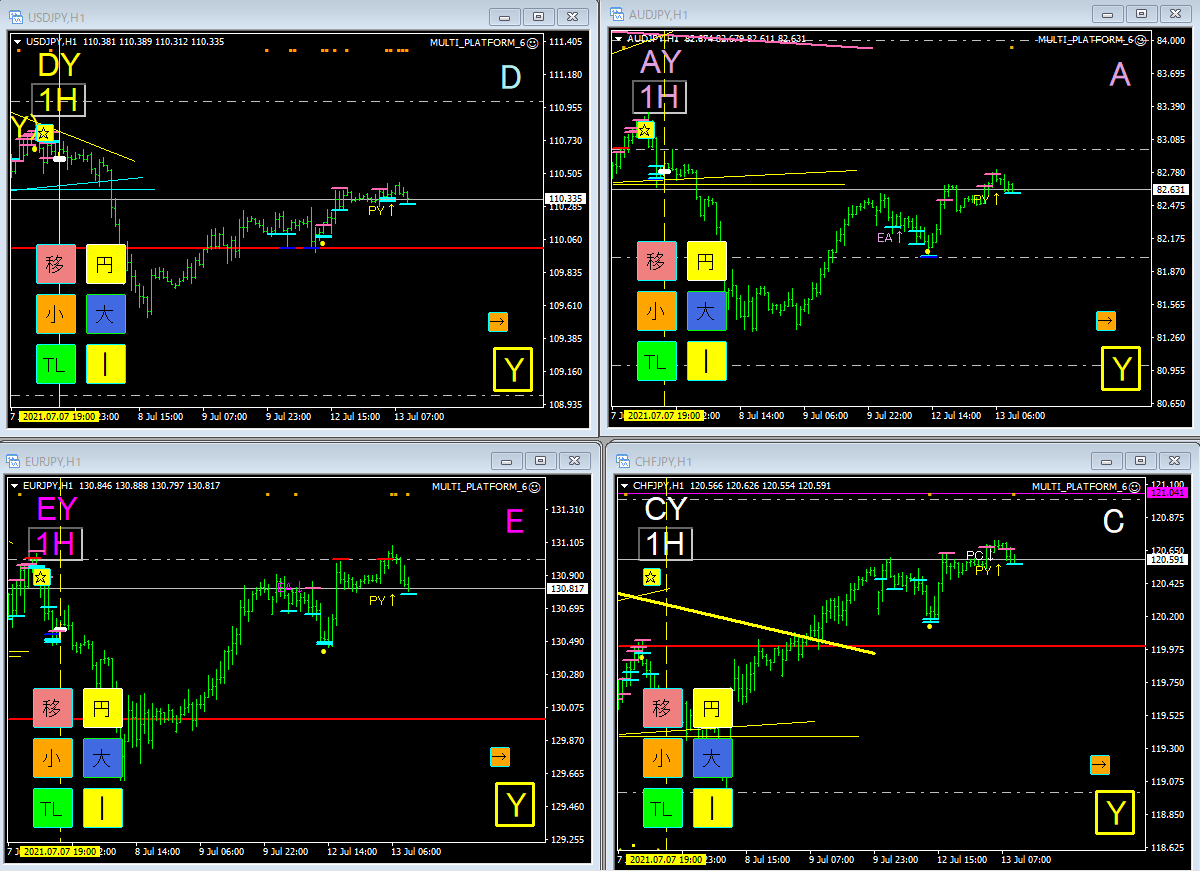Click the orange 小 button in USDJPY chart

click(55, 314)
